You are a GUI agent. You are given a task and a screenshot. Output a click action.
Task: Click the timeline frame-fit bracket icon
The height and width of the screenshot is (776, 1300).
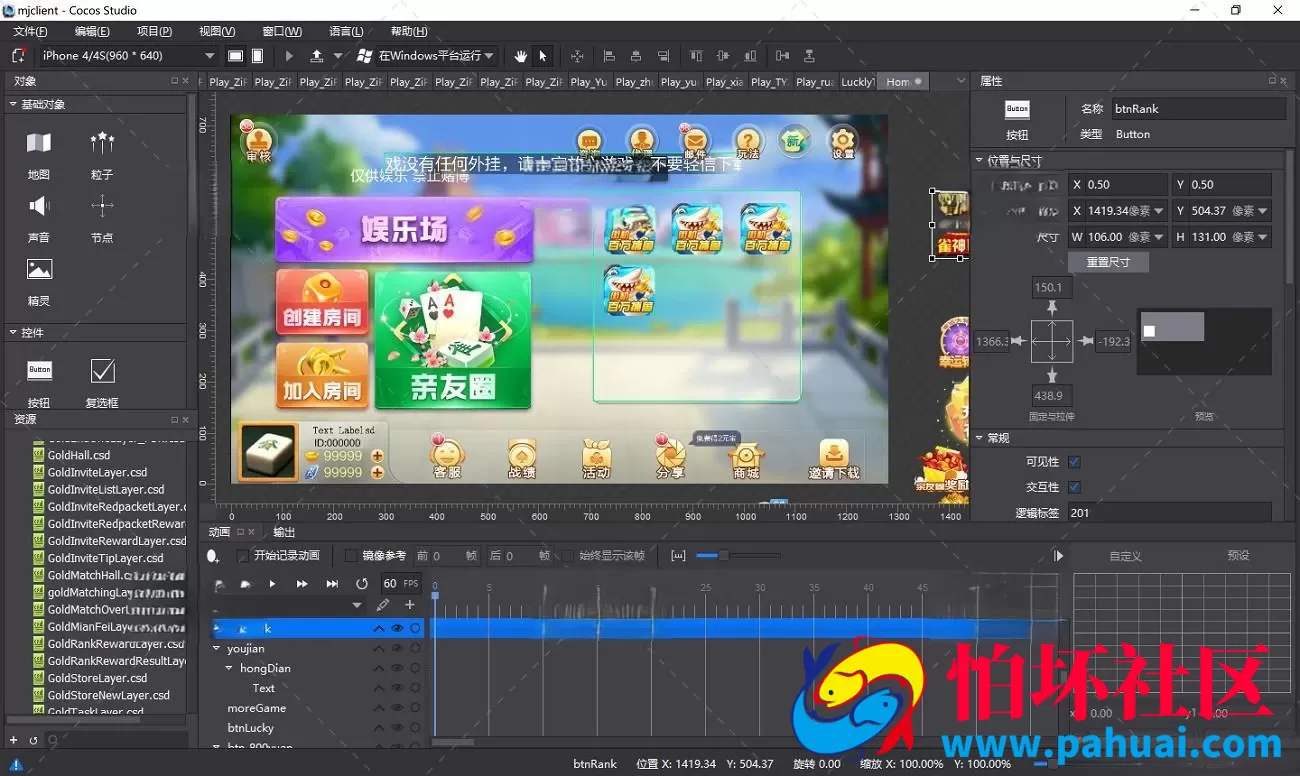click(679, 556)
